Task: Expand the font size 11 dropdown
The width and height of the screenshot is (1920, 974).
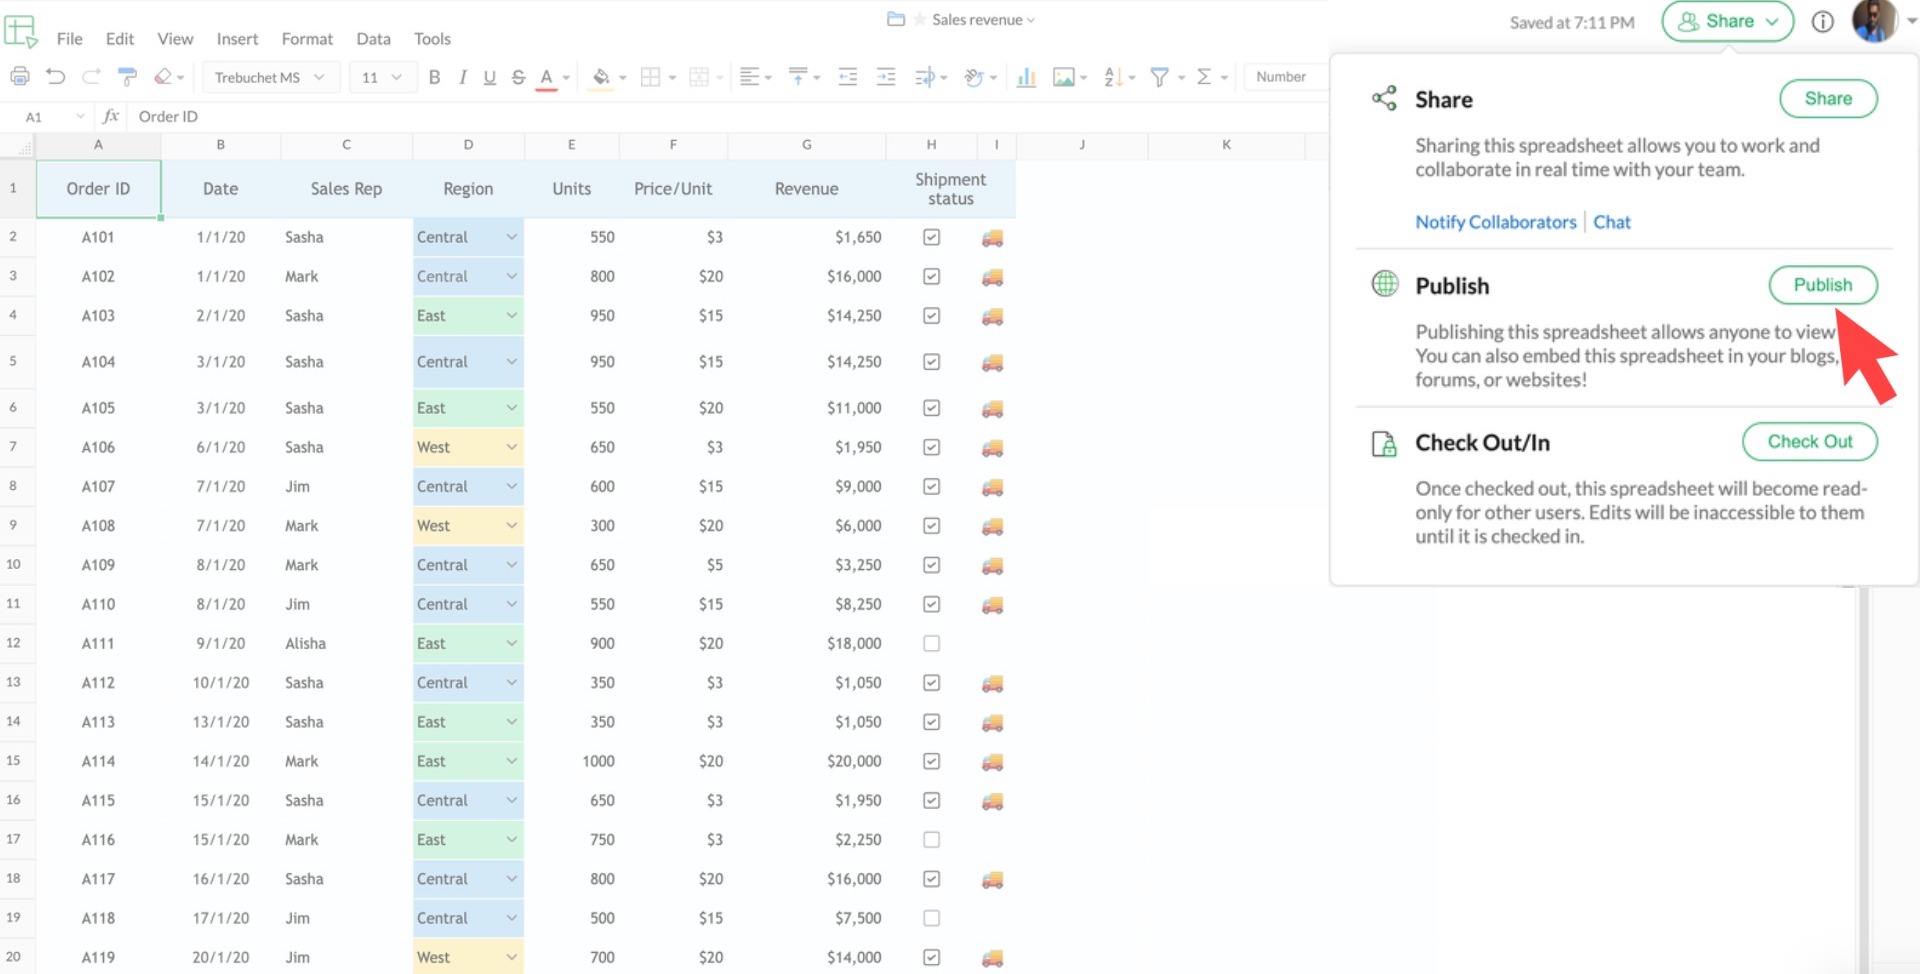Action: point(382,77)
